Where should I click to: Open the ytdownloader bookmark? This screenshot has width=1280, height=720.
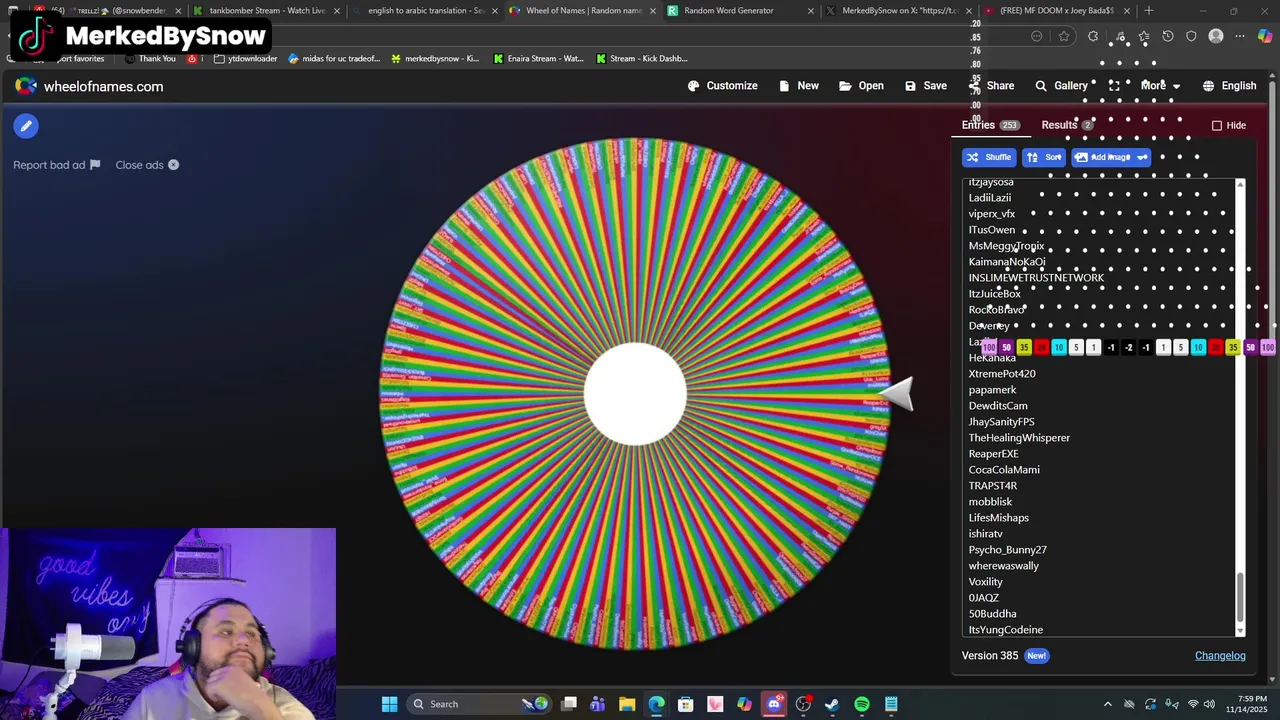tap(245, 59)
